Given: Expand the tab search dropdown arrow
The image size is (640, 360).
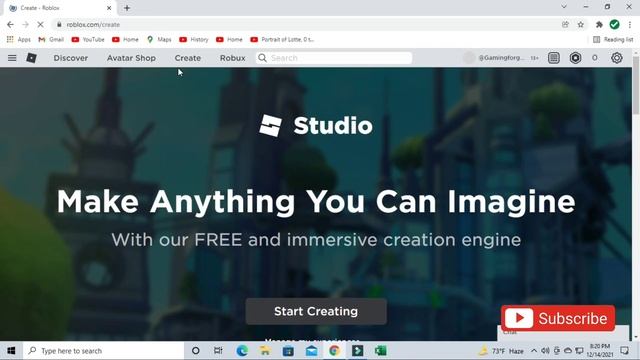Looking at the screenshot, I should click(564, 7).
